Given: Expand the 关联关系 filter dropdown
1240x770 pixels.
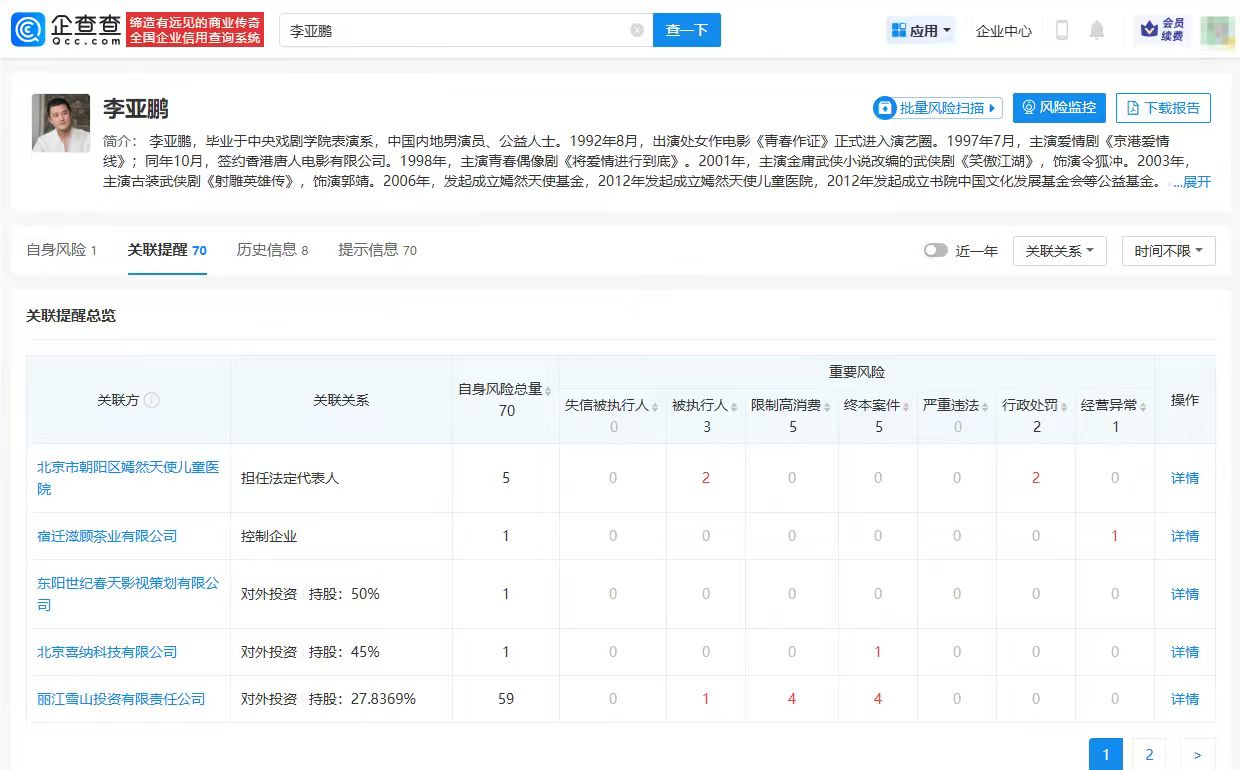Looking at the screenshot, I should click(x=1059, y=251).
